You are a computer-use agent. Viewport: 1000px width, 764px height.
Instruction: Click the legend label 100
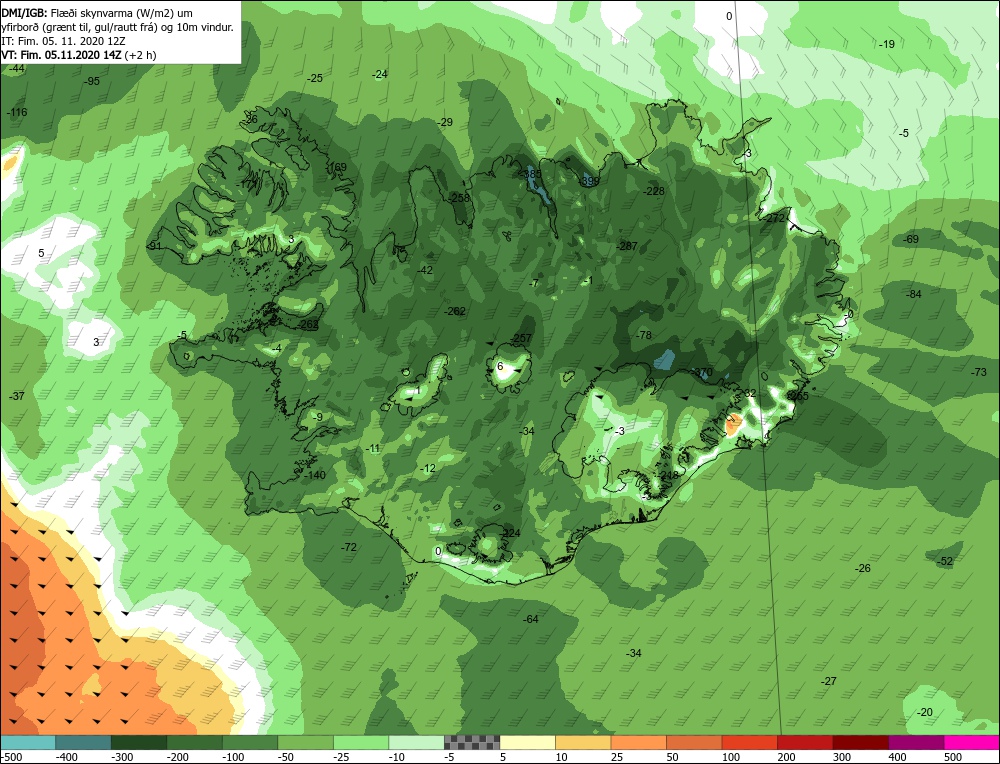732,757
